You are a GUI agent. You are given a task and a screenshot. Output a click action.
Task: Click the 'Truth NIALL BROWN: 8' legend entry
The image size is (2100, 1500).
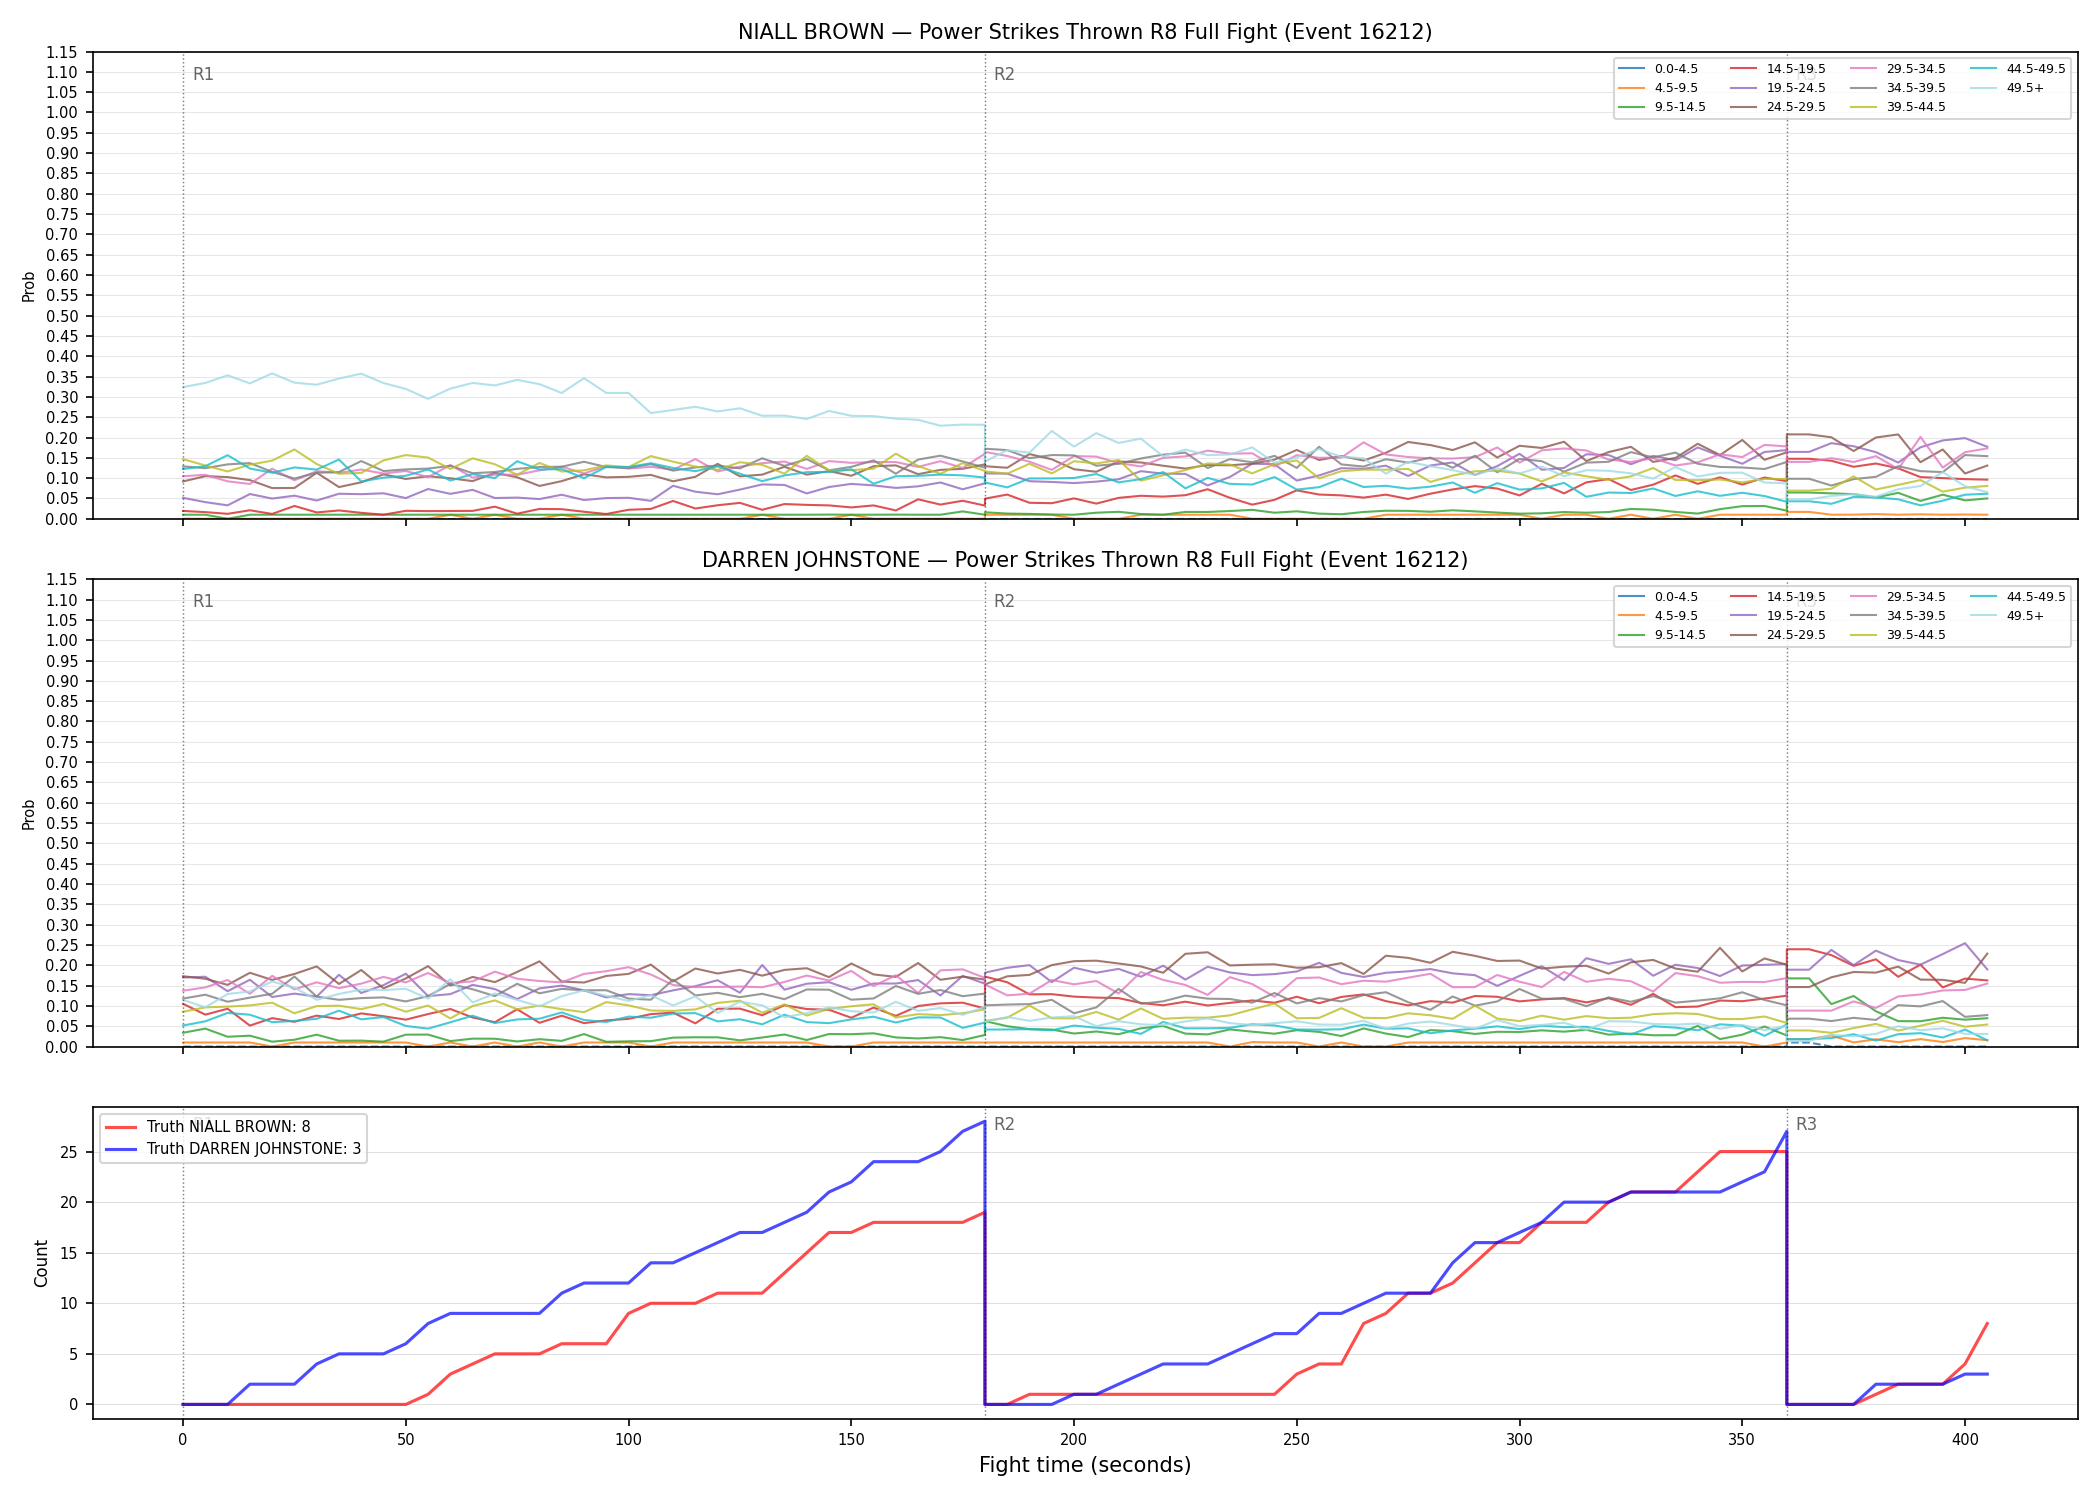[x=208, y=1127]
